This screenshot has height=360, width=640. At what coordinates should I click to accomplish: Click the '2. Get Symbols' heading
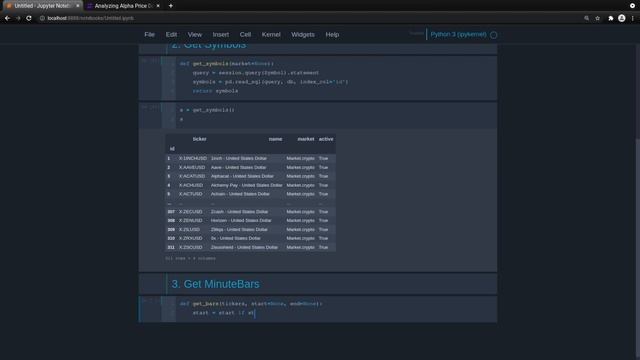pos(209,45)
